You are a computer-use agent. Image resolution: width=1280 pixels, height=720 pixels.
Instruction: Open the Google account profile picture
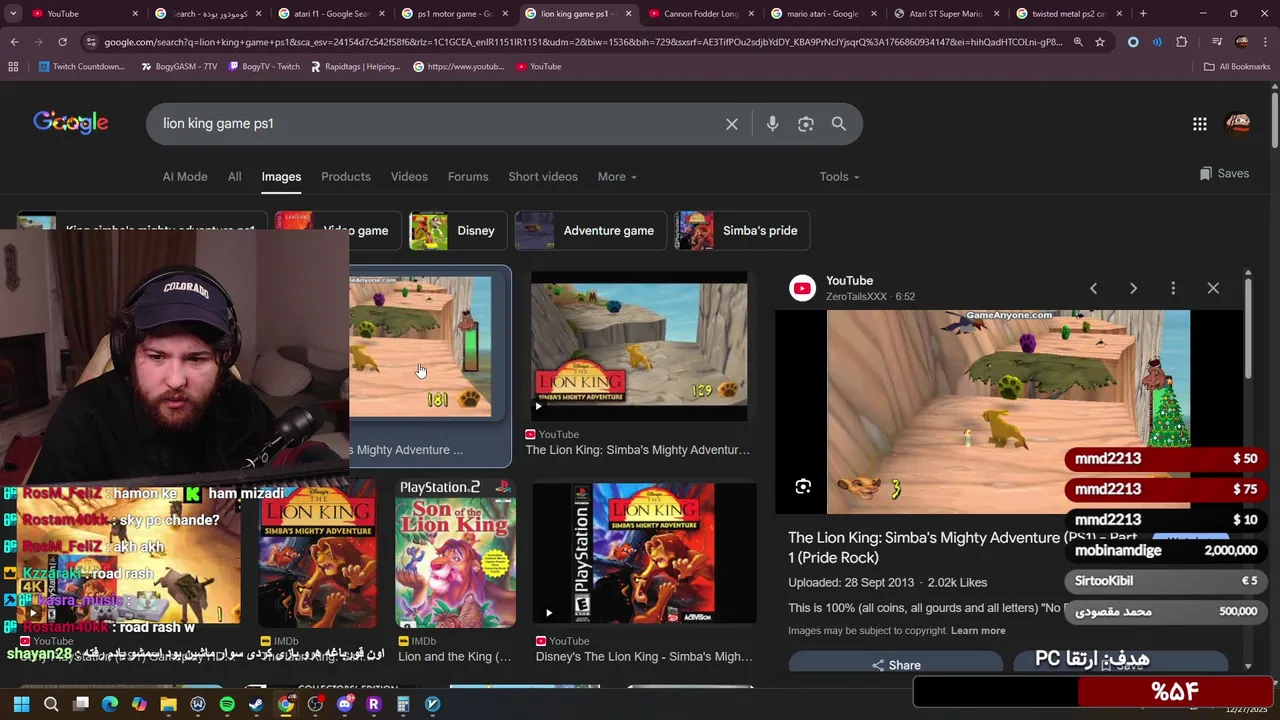pyautogui.click(x=1238, y=124)
